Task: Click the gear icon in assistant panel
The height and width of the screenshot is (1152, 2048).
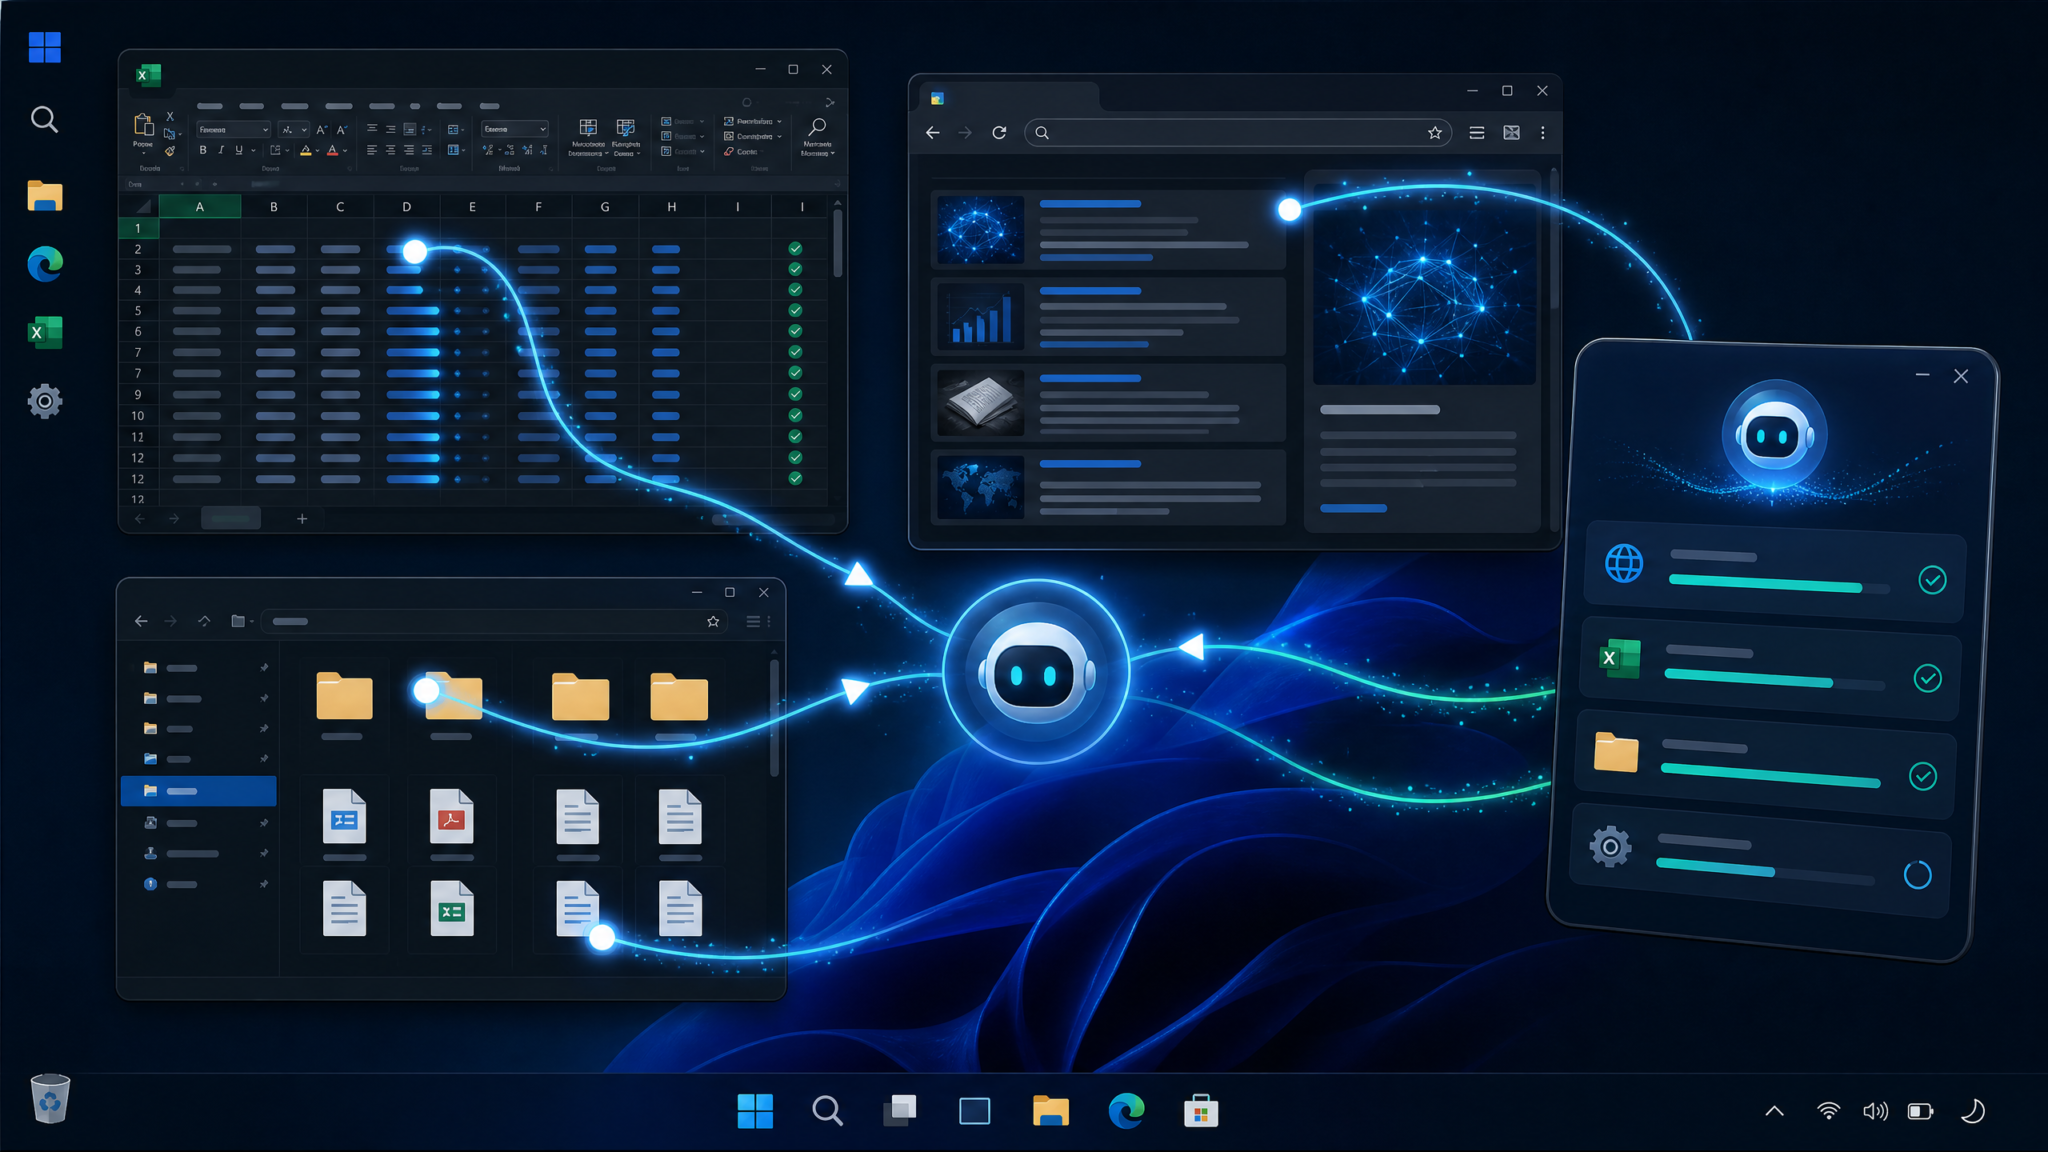Action: pos(1610,847)
